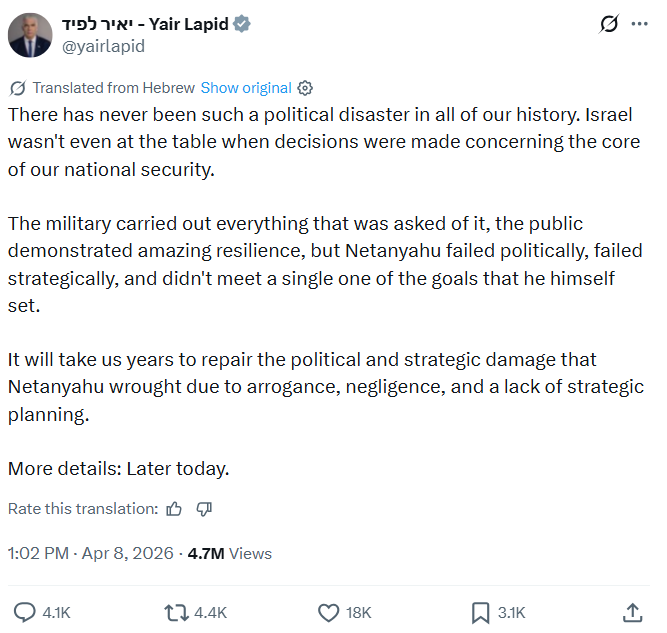The height and width of the screenshot is (633, 667).
Task: Click the verified blue checkmark badge
Action: pyautogui.click(x=241, y=24)
